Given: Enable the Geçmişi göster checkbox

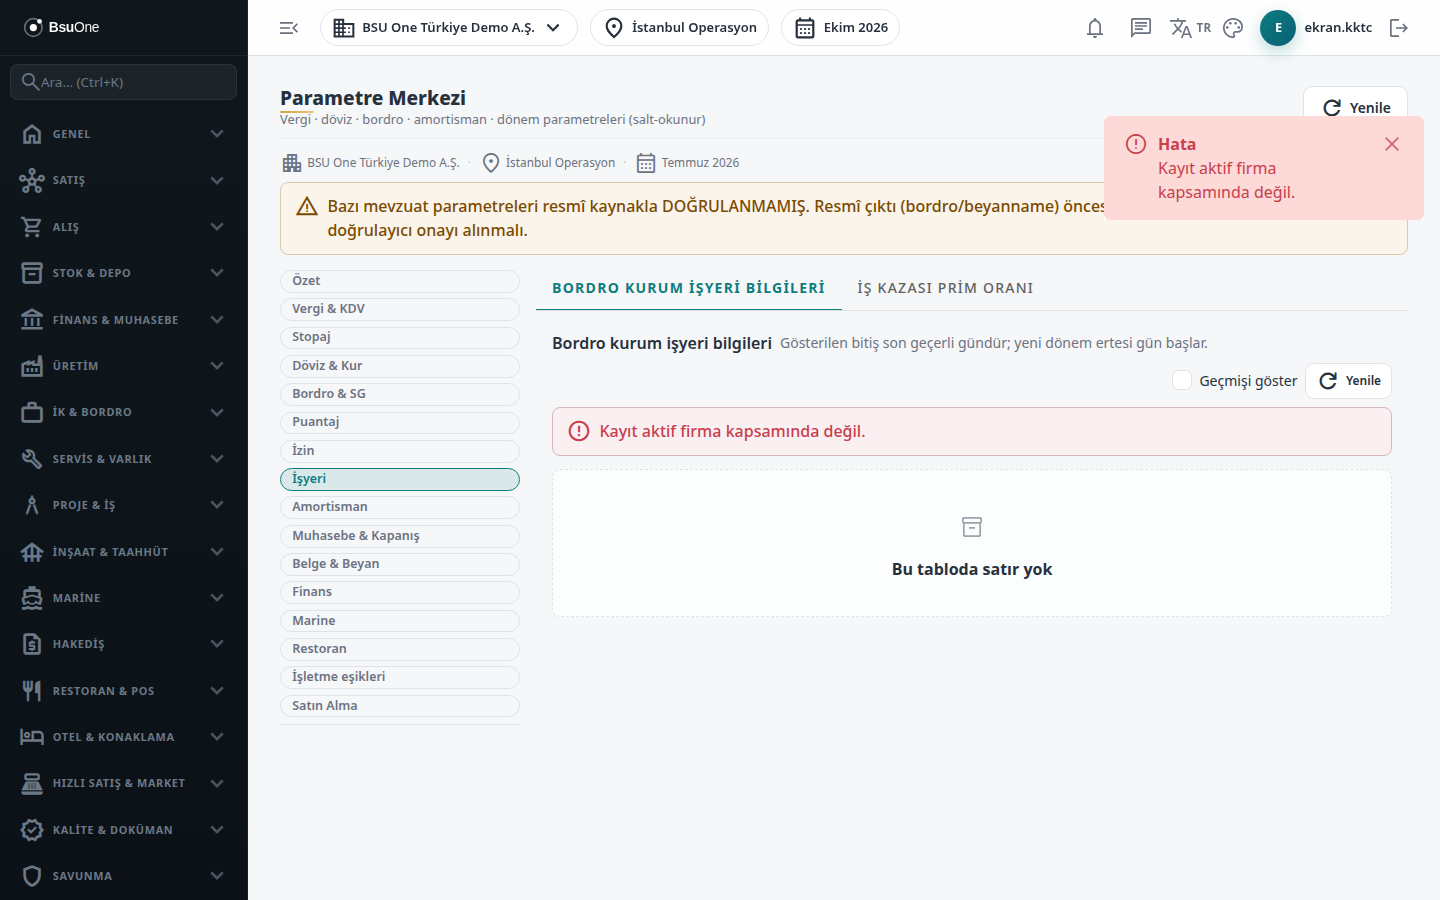Looking at the screenshot, I should (1182, 380).
